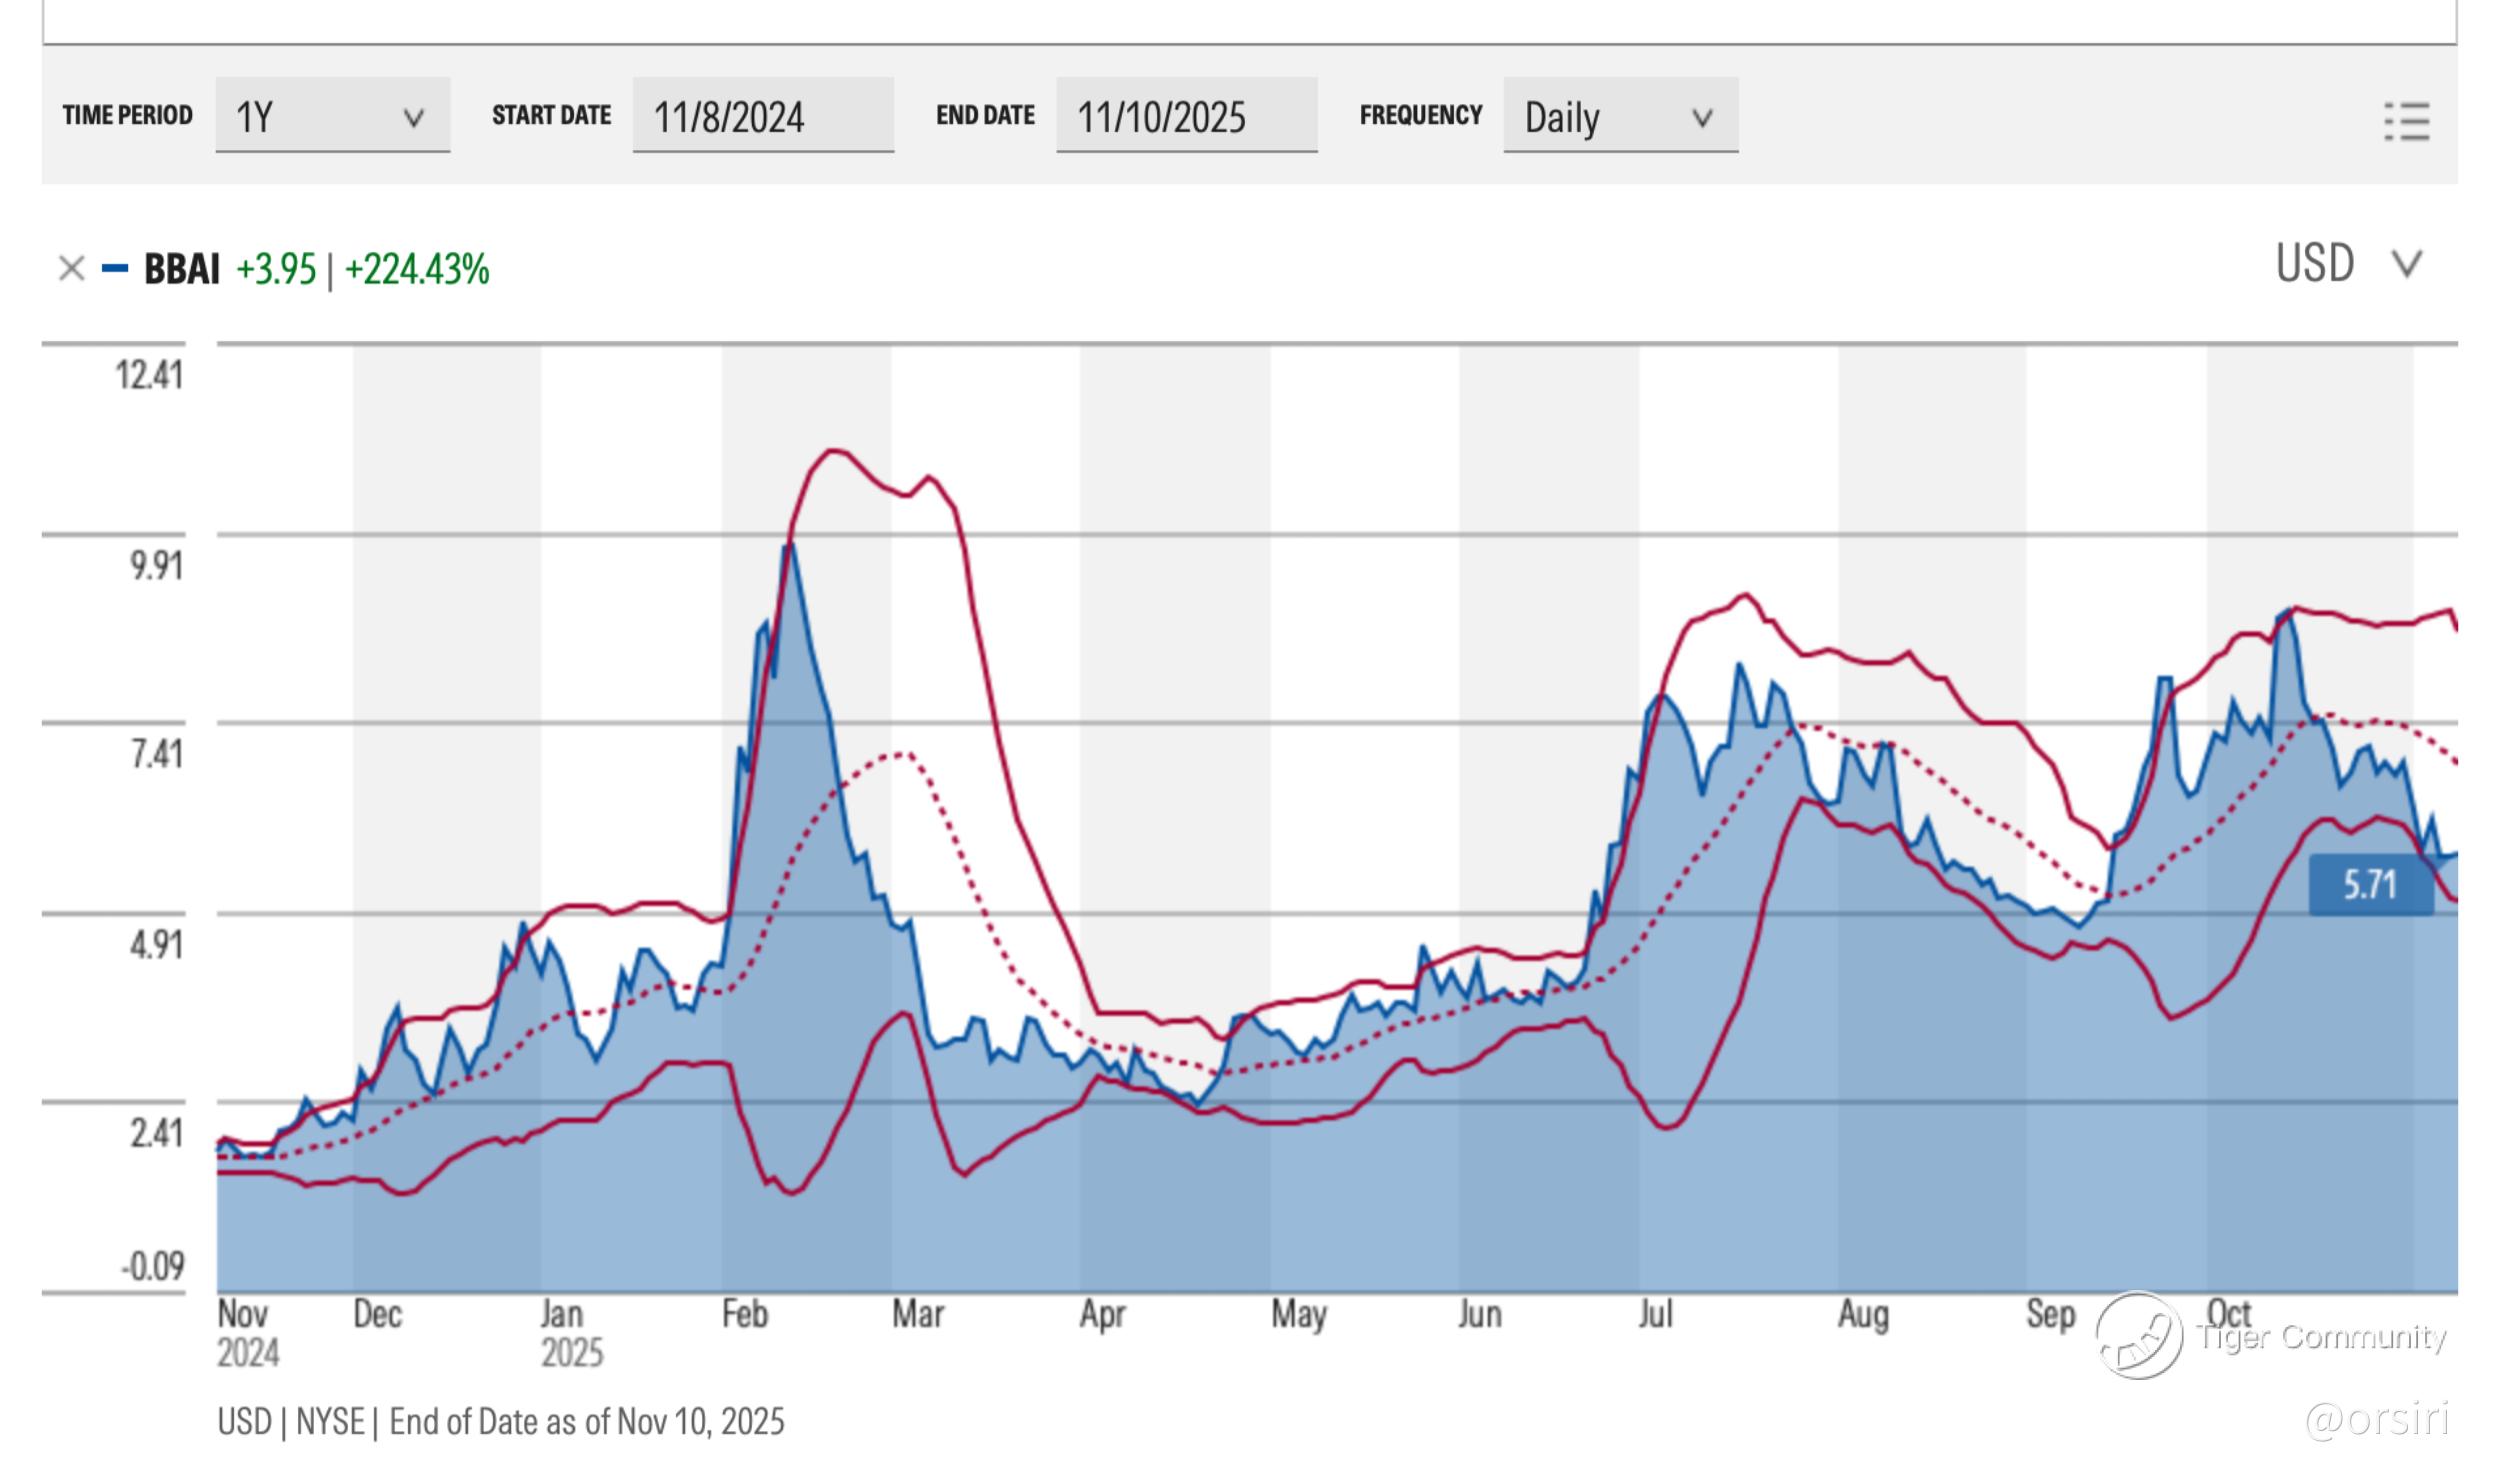
Task: Click the Oct label on time axis
Action: click(x=2228, y=1313)
